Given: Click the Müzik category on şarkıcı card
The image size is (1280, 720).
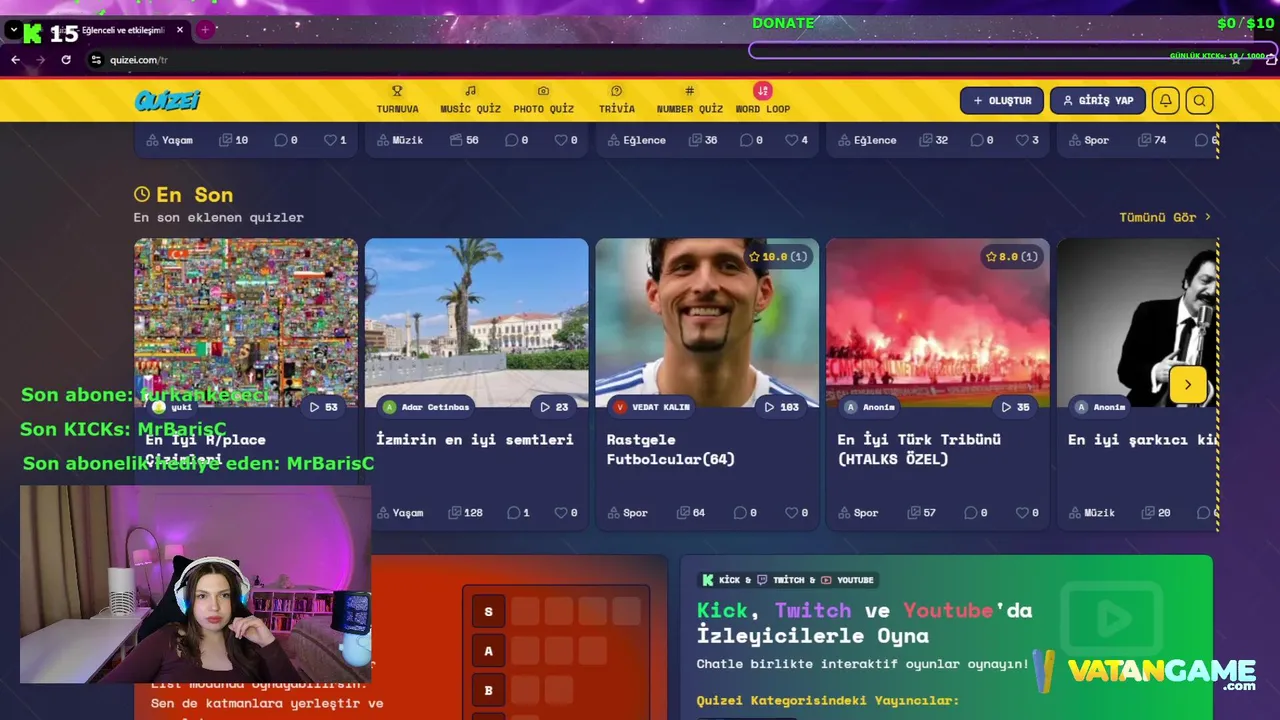Looking at the screenshot, I should [x=1092, y=513].
